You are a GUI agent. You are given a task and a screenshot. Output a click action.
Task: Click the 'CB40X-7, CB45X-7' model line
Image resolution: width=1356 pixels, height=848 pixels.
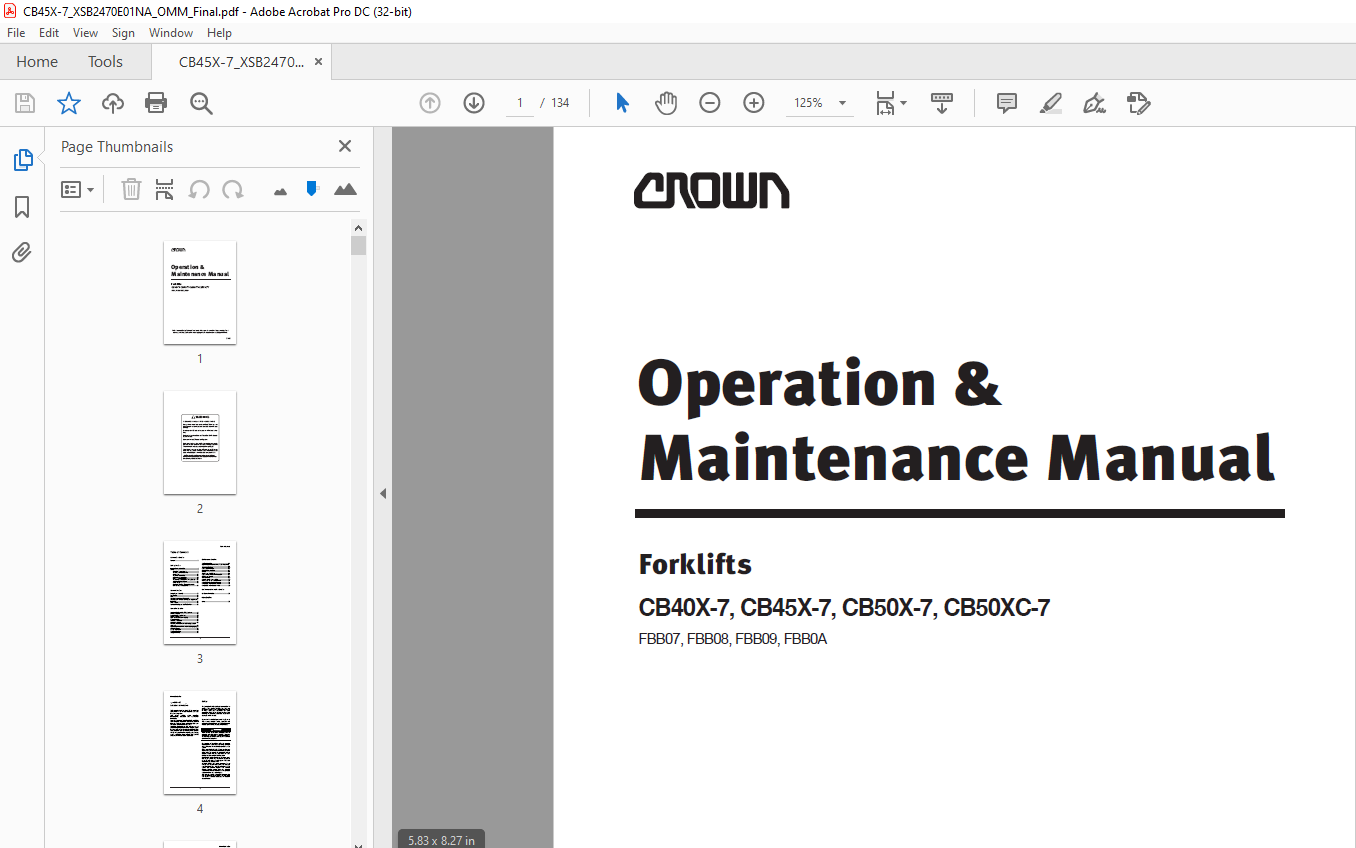844,608
